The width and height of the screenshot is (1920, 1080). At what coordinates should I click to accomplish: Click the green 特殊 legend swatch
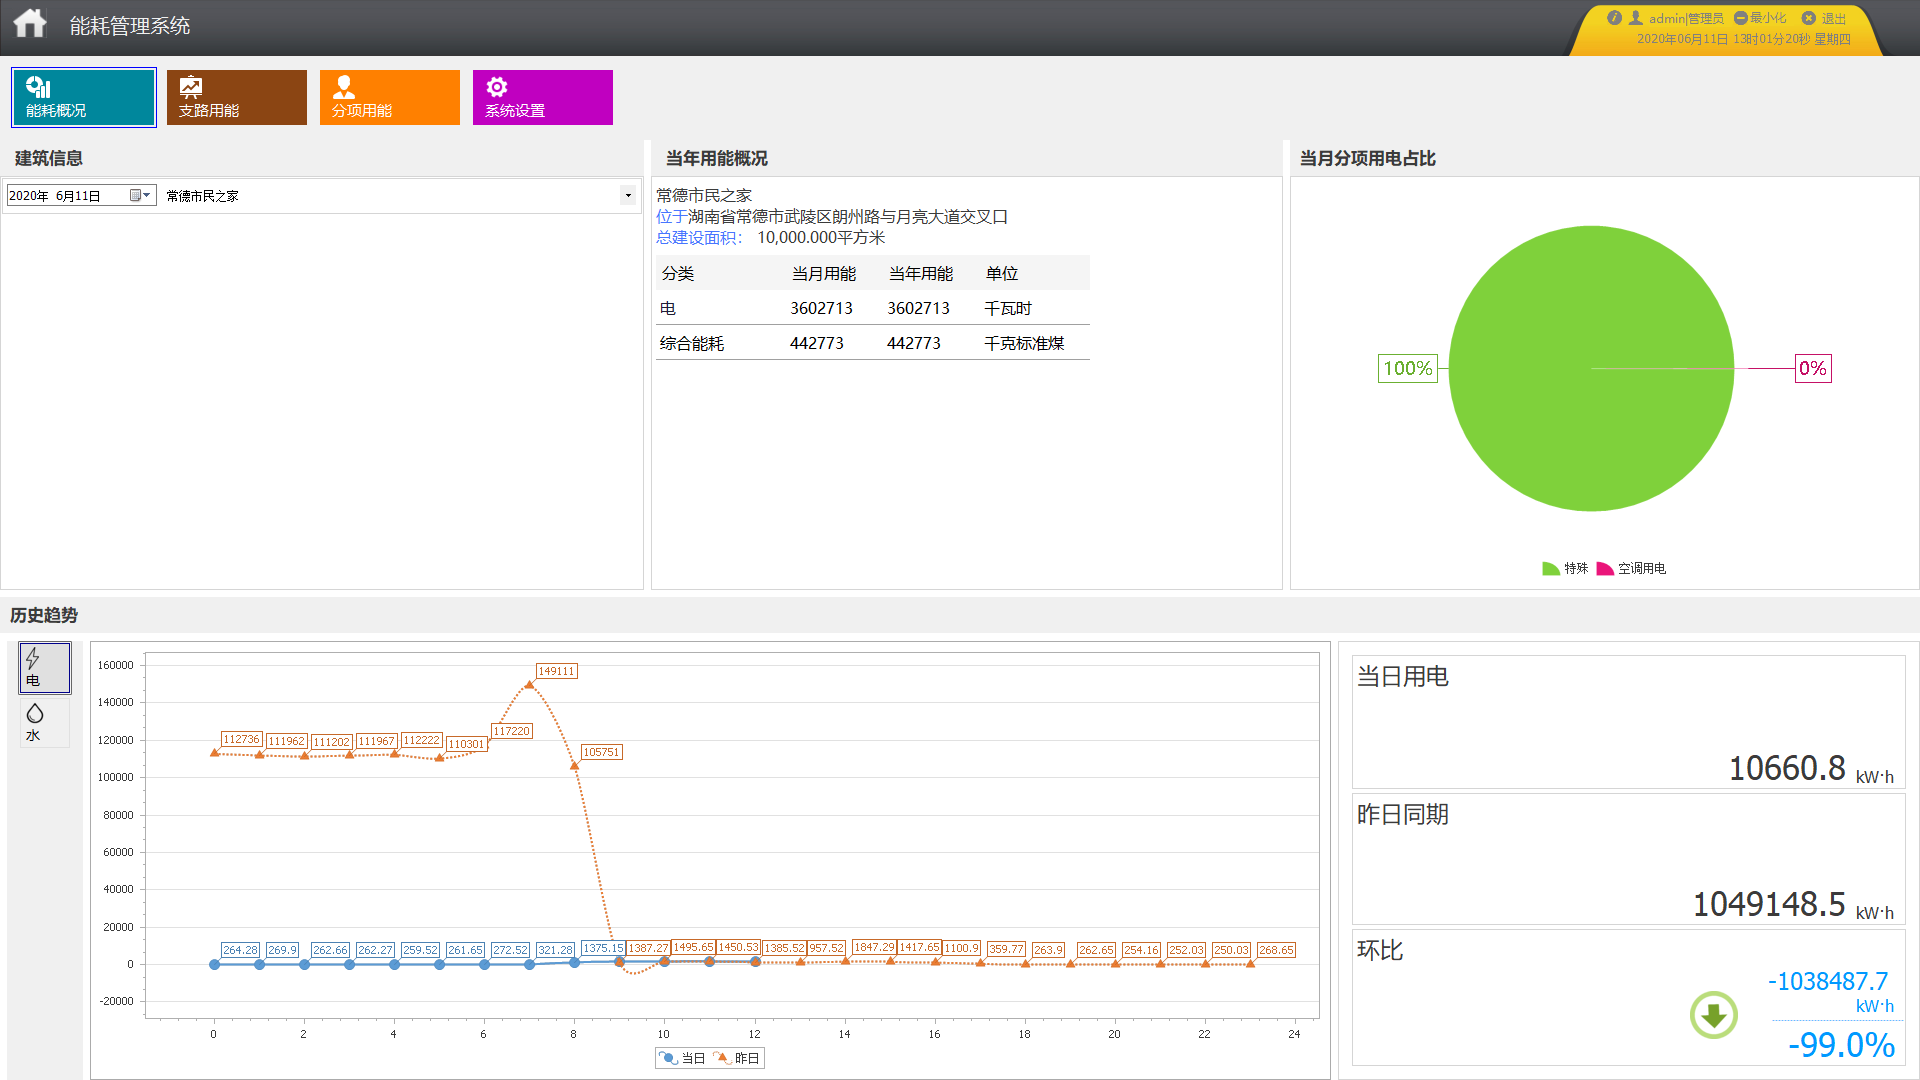(1550, 568)
